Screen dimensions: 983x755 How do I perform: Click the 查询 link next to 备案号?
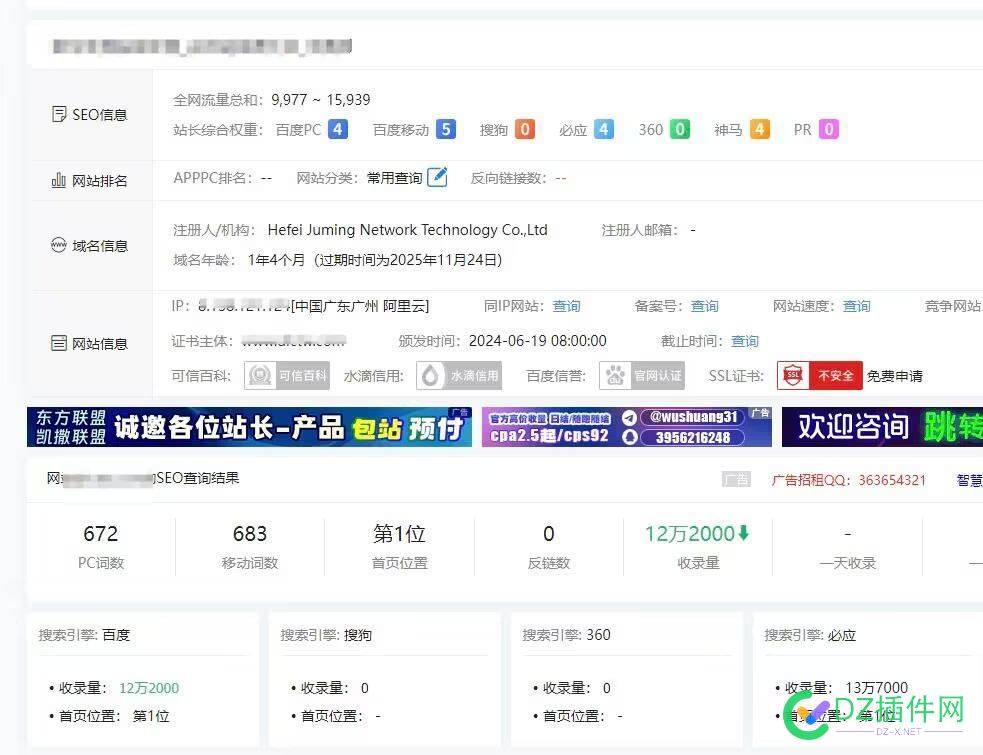coord(704,306)
